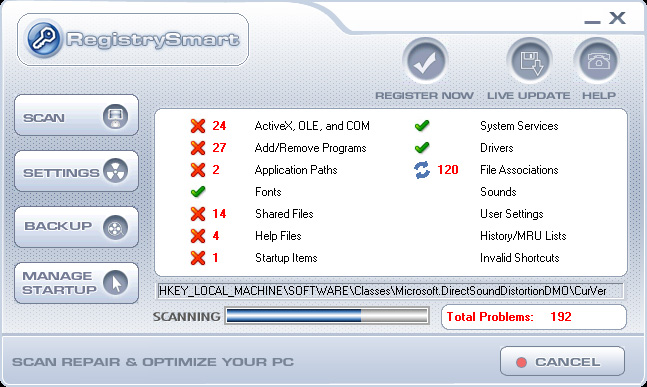Click red X beside Add/Remove Programs
The width and height of the screenshot is (647, 387).
click(198, 148)
